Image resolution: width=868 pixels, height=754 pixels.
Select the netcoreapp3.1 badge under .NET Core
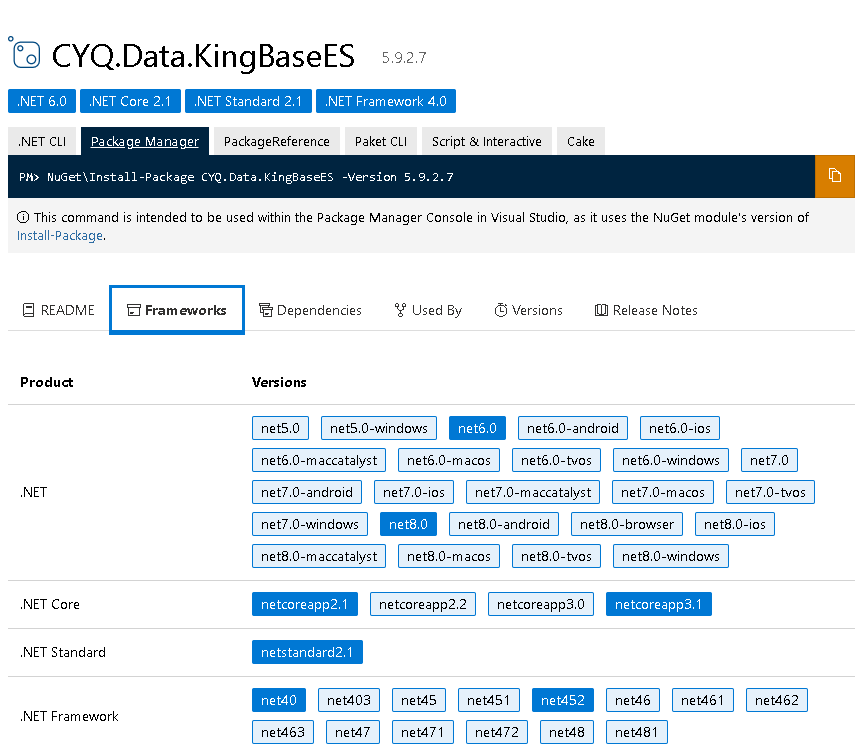point(658,604)
